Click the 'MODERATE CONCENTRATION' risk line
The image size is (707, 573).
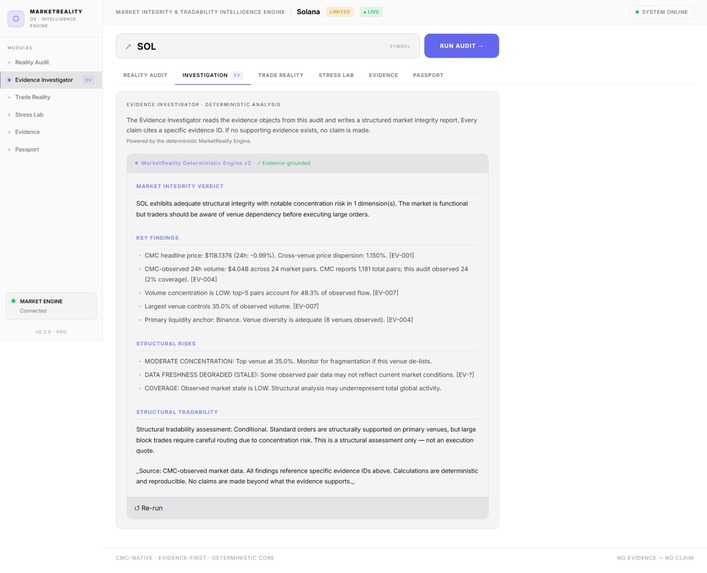tap(288, 362)
